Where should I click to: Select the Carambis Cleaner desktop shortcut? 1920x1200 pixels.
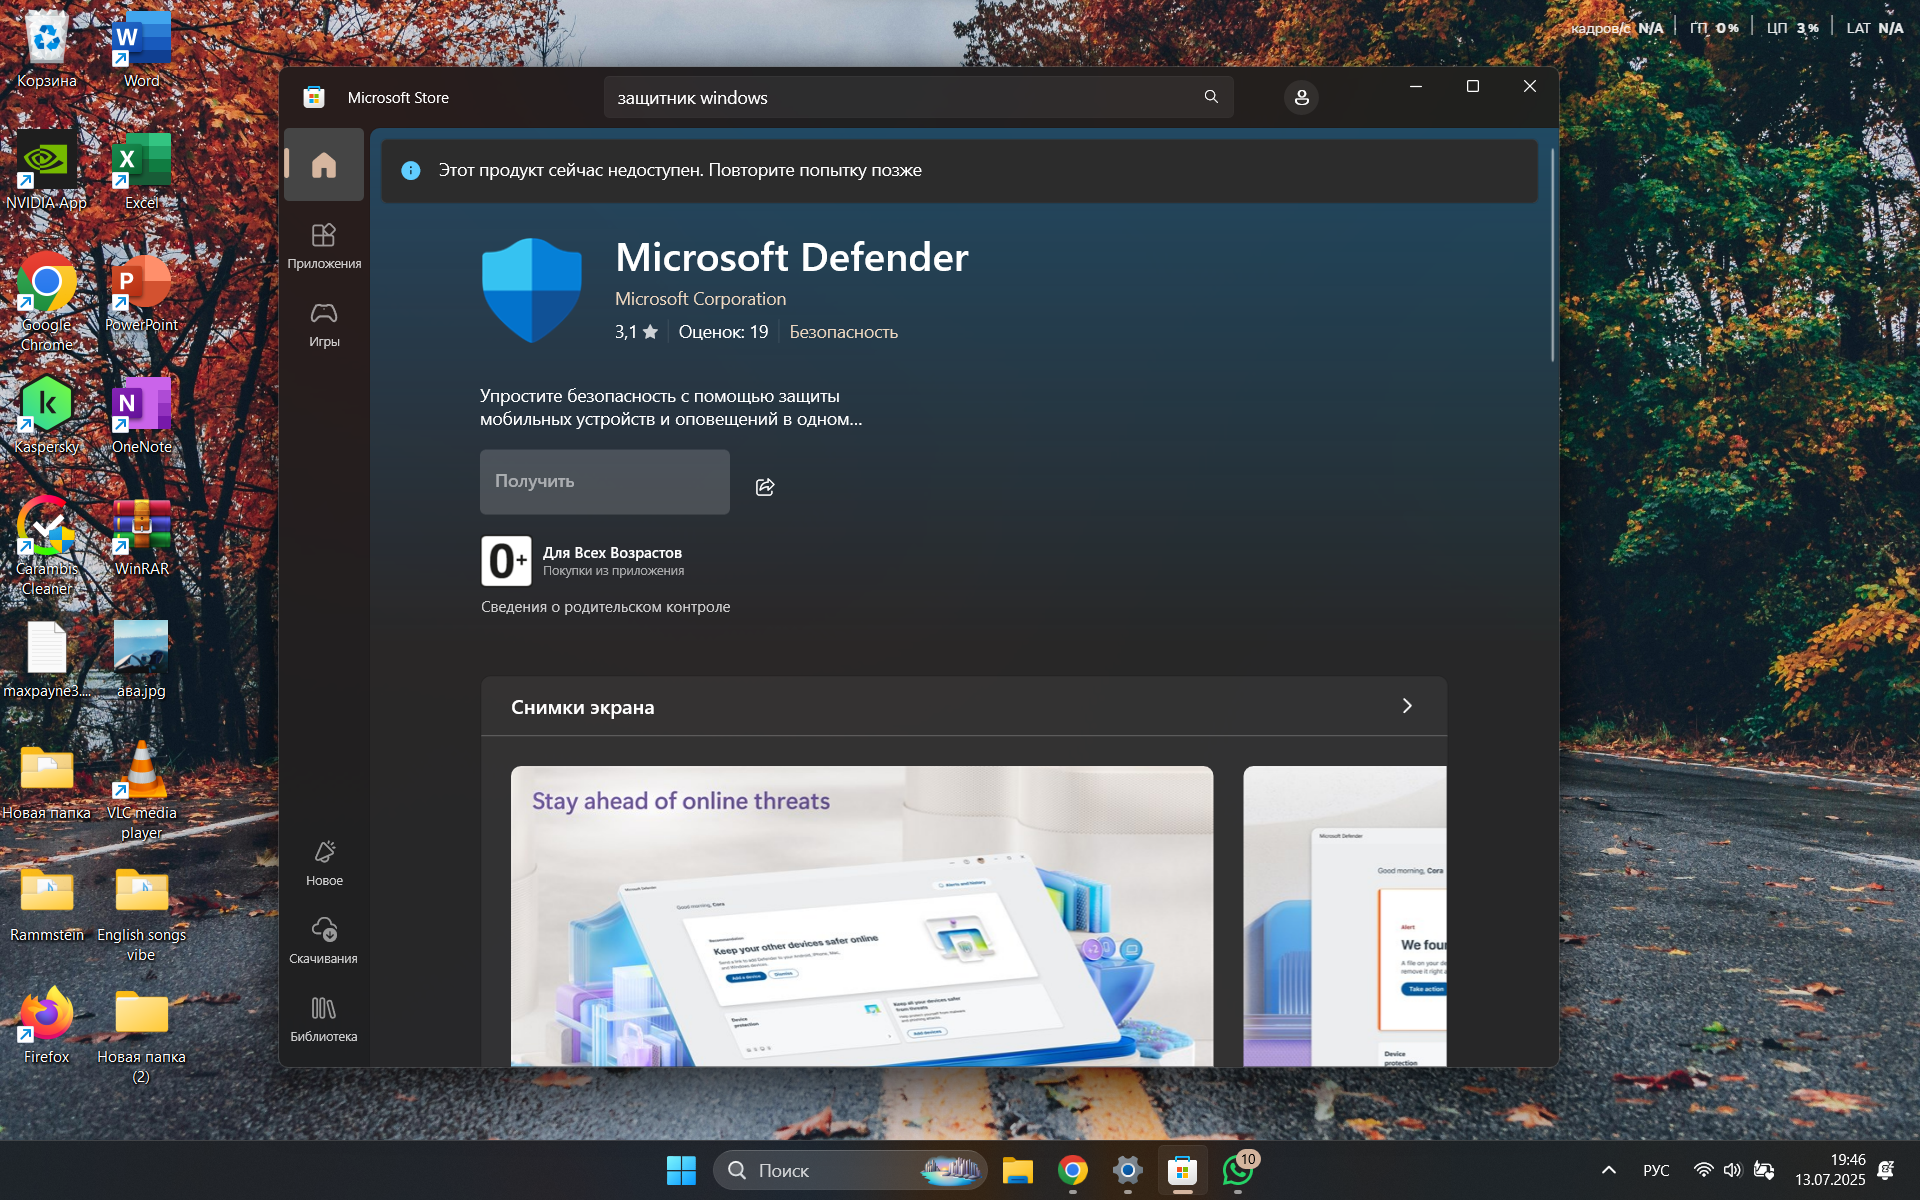coord(46,547)
